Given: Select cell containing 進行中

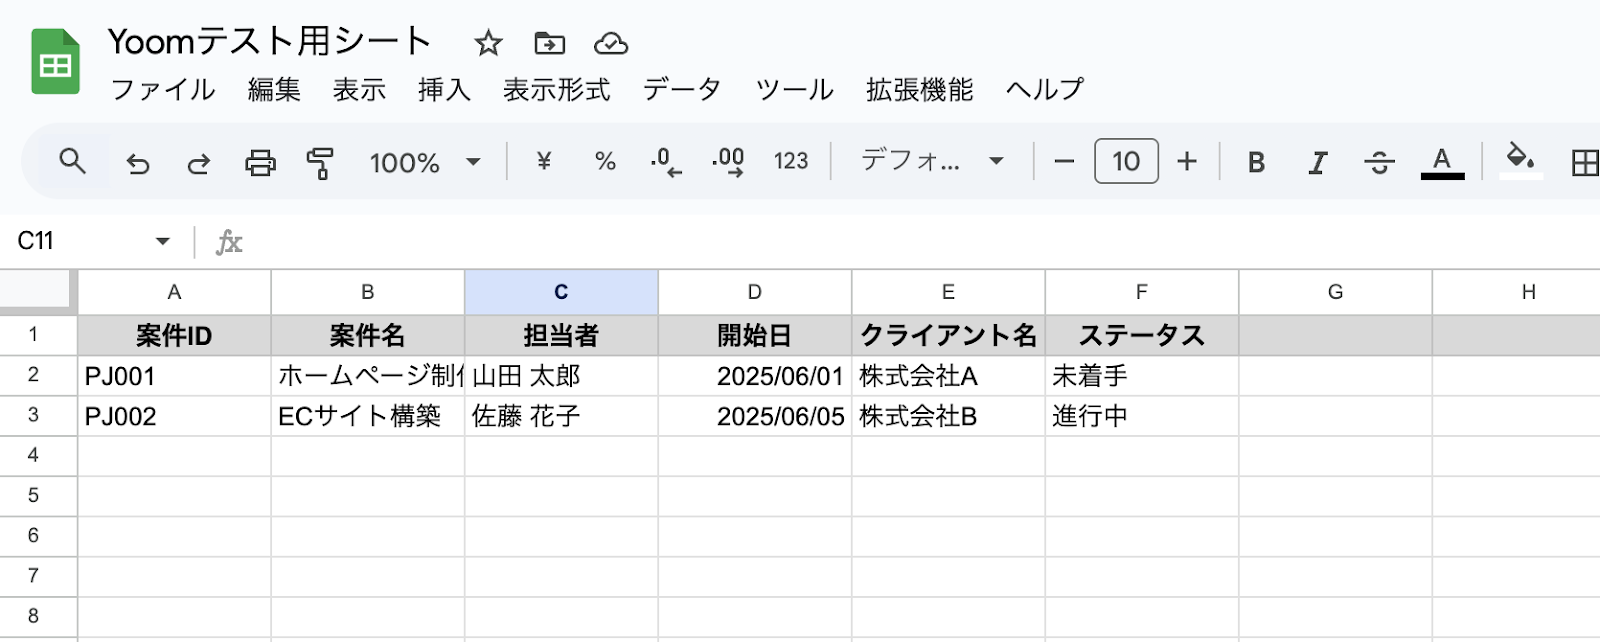Looking at the screenshot, I should [1142, 416].
